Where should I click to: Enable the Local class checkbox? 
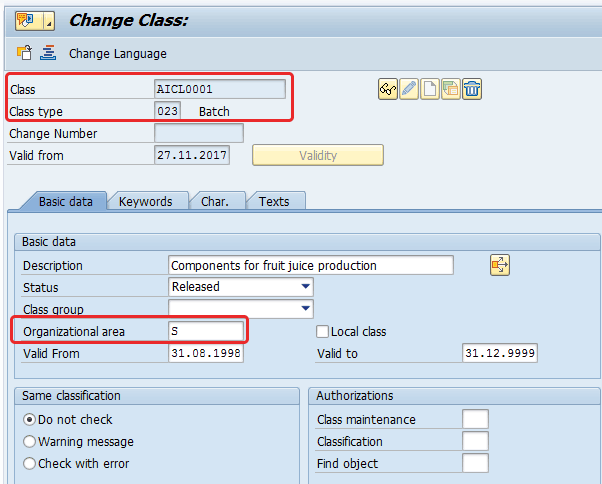[x=322, y=331]
